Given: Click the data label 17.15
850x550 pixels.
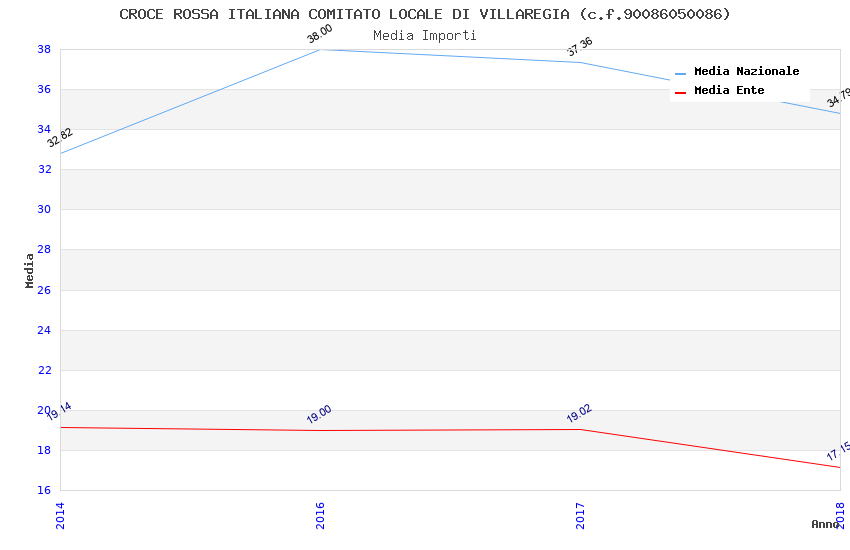Looking at the screenshot, I should [838, 451].
